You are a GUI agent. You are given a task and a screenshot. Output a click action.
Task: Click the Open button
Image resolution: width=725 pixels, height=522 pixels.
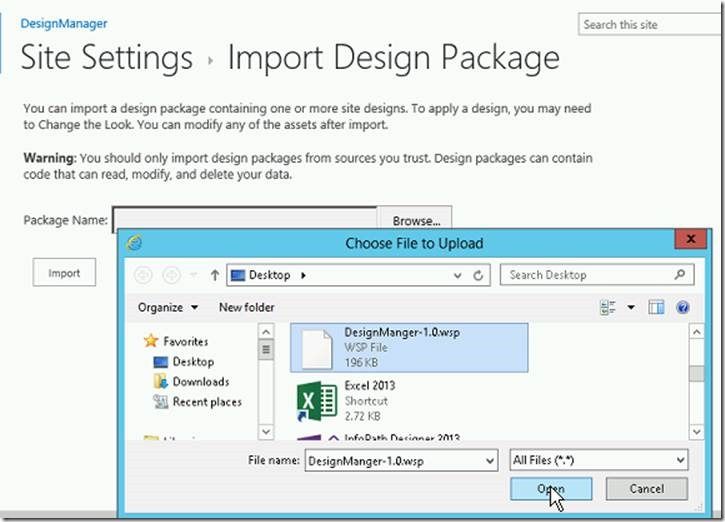tap(551, 489)
